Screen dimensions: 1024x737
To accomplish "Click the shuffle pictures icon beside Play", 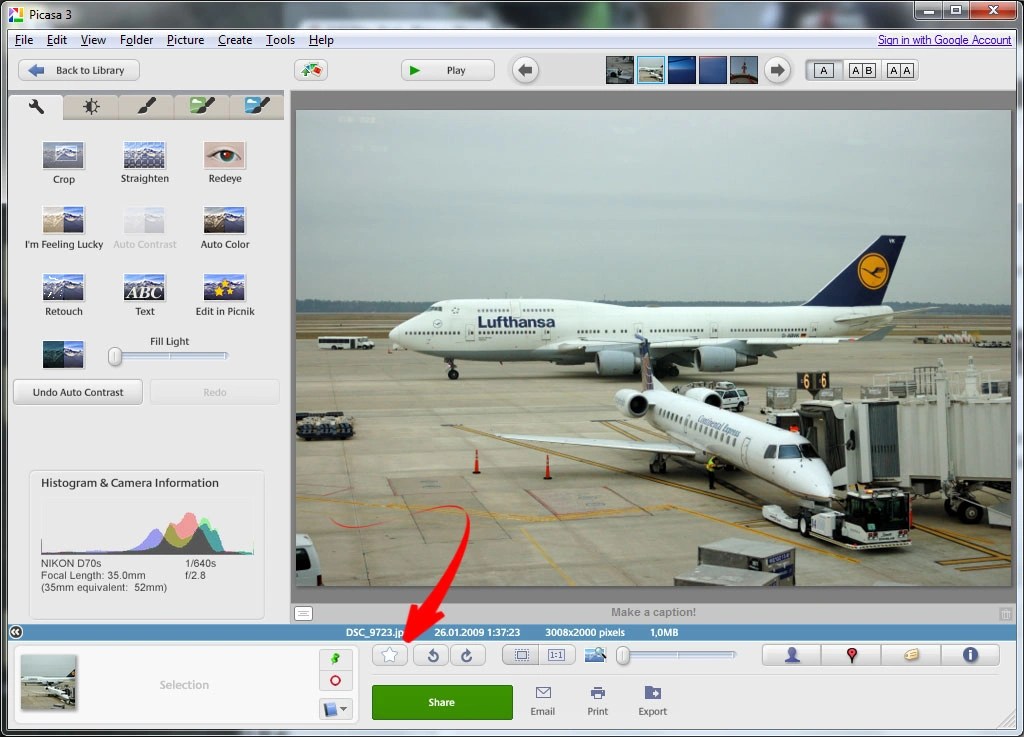I will [x=311, y=70].
